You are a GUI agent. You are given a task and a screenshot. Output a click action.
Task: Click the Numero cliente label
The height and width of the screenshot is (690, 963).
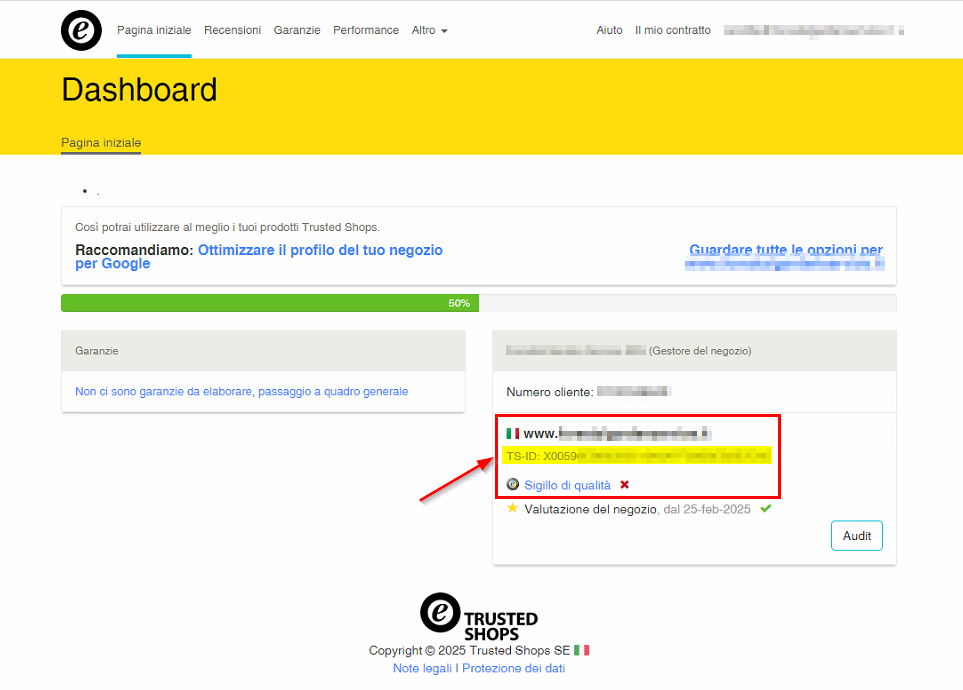550,392
